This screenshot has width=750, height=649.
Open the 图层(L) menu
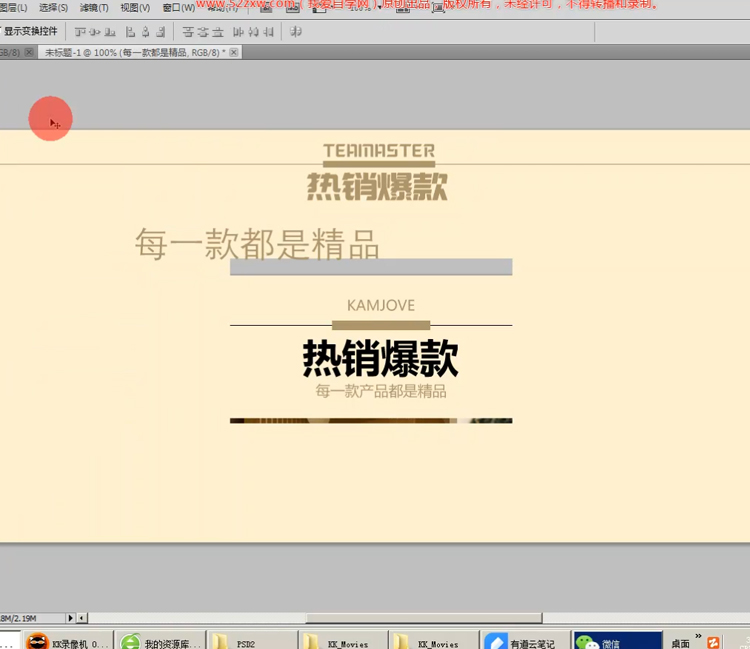13,8
